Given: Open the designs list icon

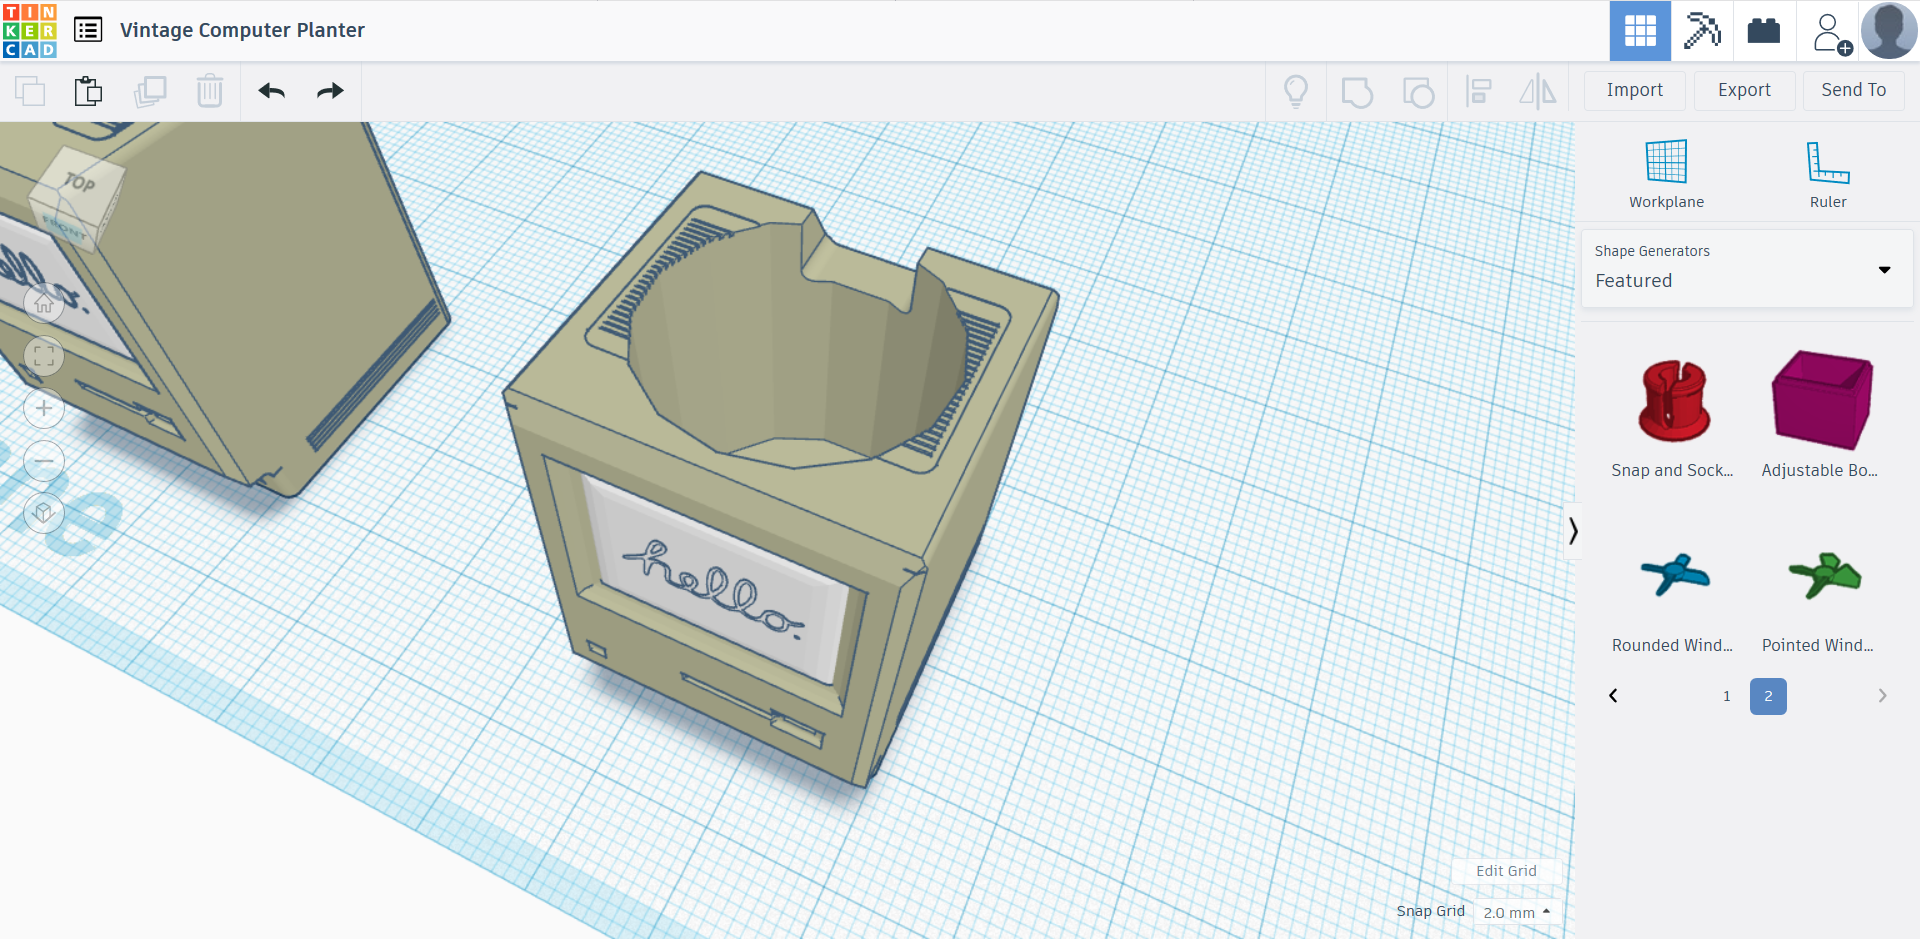Looking at the screenshot, I should tap(88, 30).
